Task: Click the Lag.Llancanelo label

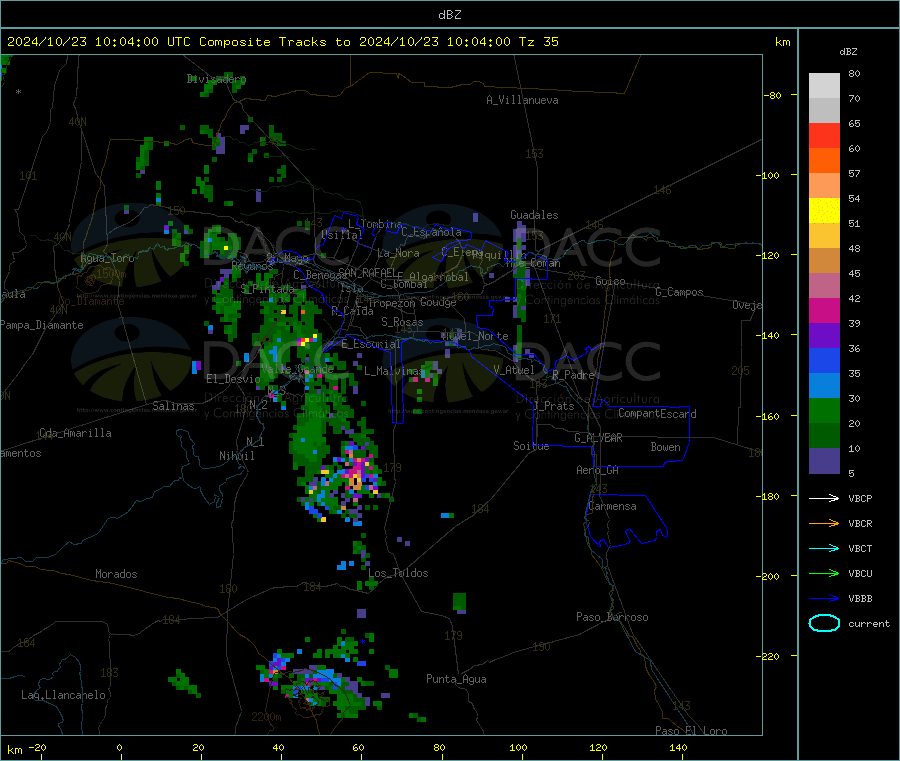Action: click(64, 695)
